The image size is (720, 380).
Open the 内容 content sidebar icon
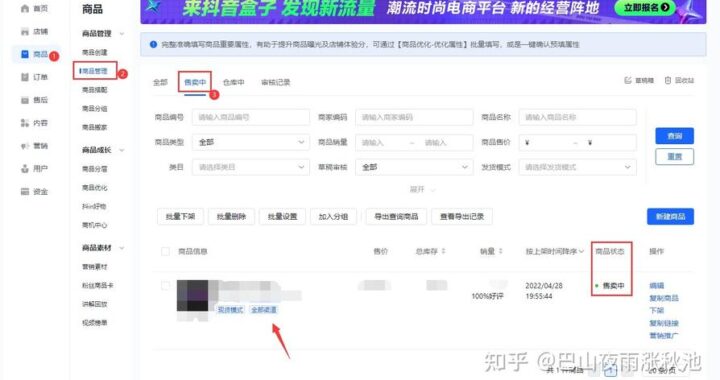pyautogui.click(x=25, y=123)
